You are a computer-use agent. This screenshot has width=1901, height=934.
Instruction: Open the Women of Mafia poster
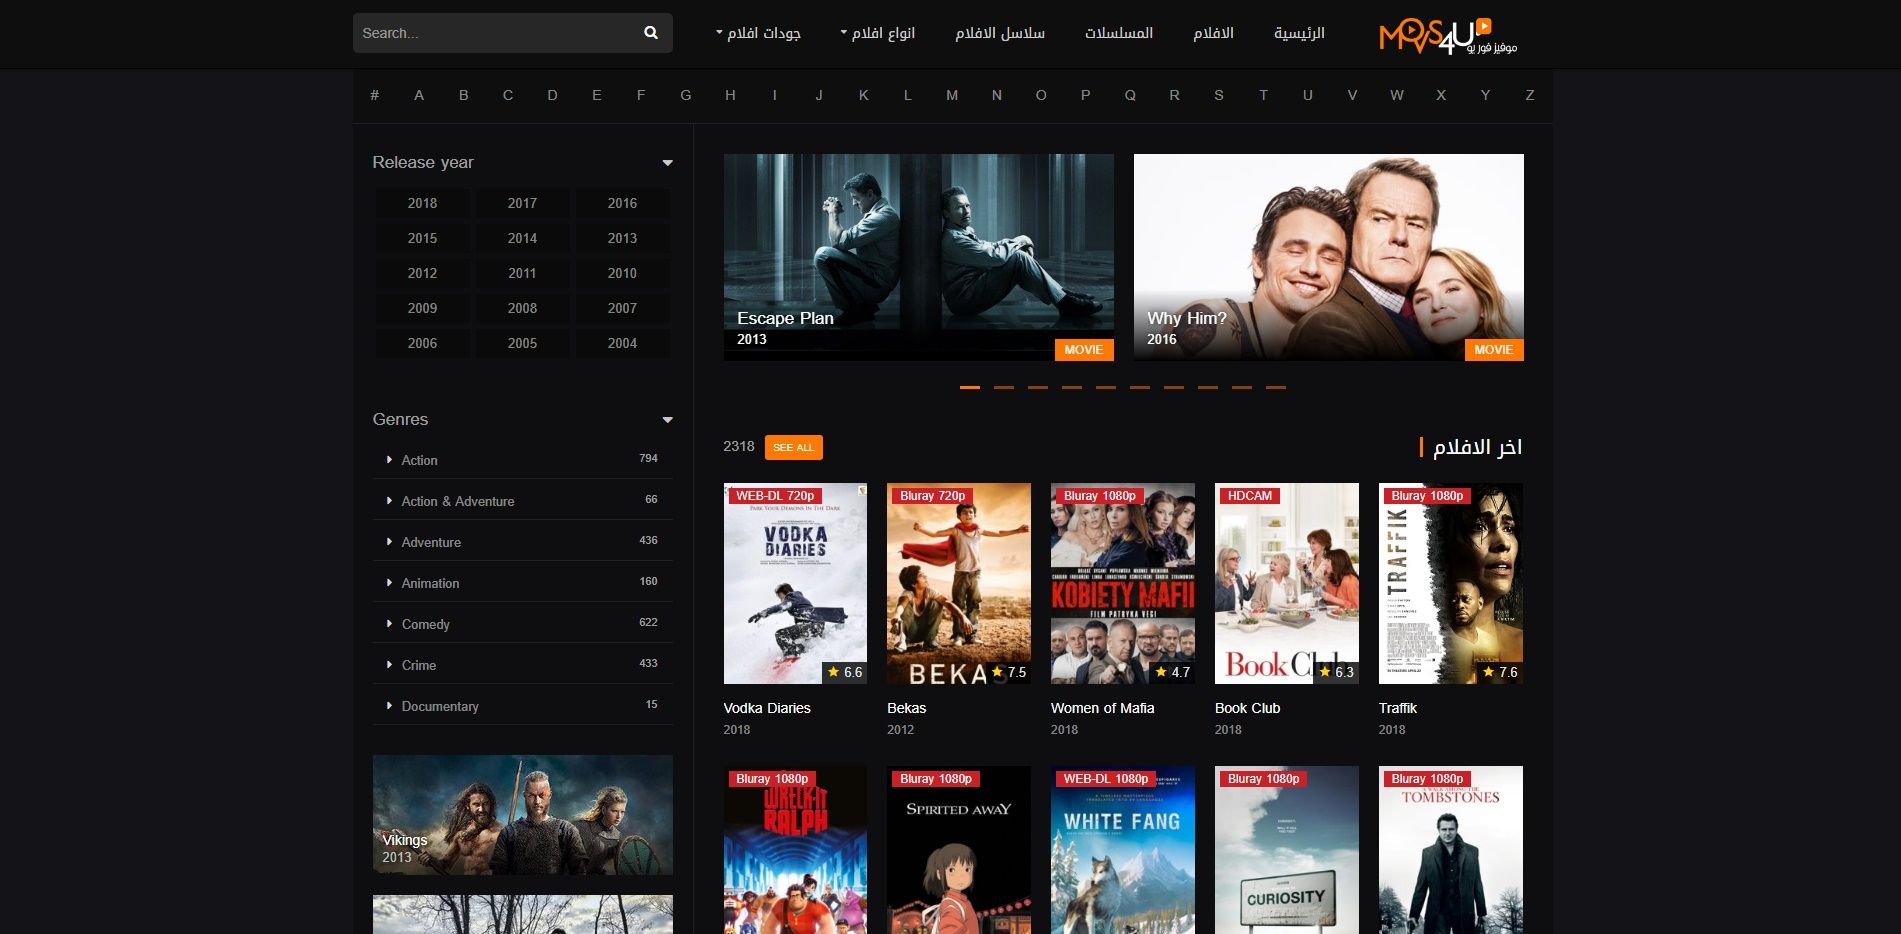1123,583
